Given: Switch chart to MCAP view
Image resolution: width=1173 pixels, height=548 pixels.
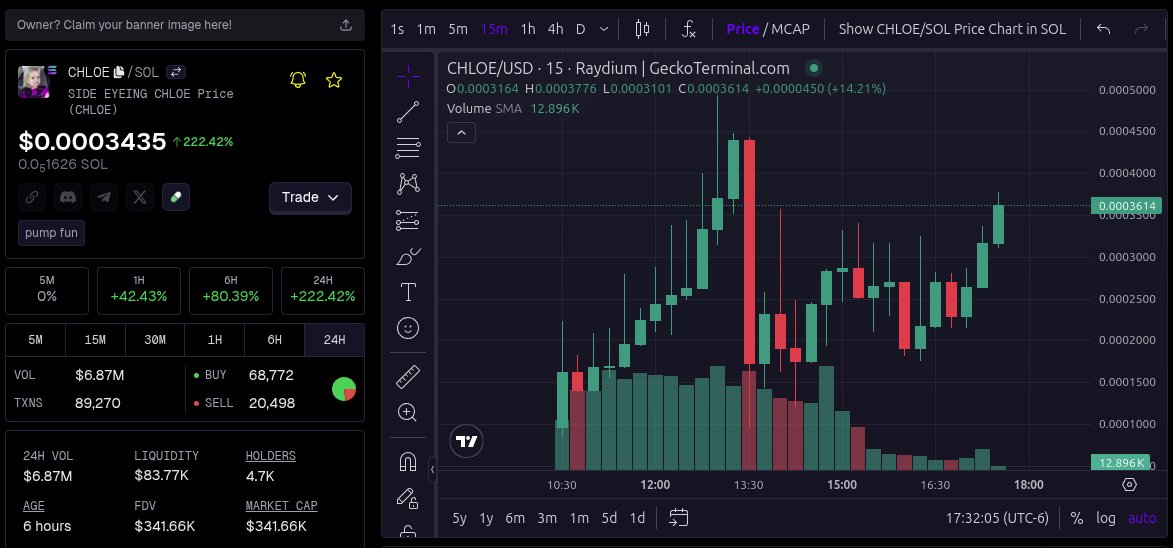Looking at the screenshot, I should pyautogui.click(x=790, y=29).
